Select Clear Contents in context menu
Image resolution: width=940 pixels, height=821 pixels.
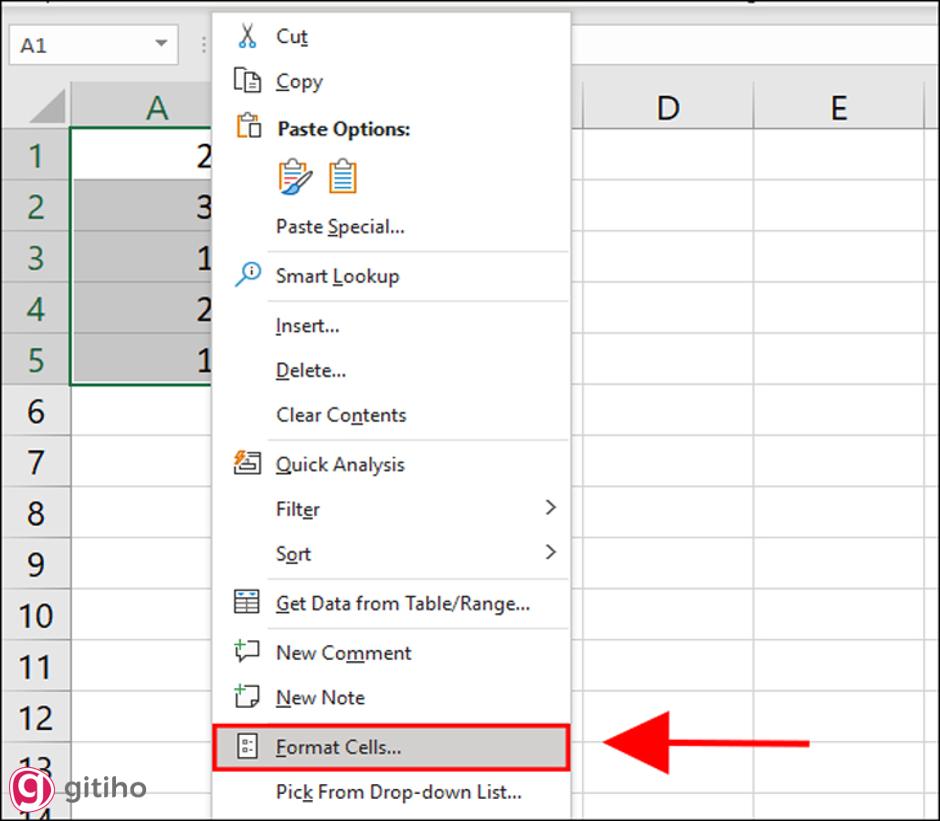[x=341, y=415]
